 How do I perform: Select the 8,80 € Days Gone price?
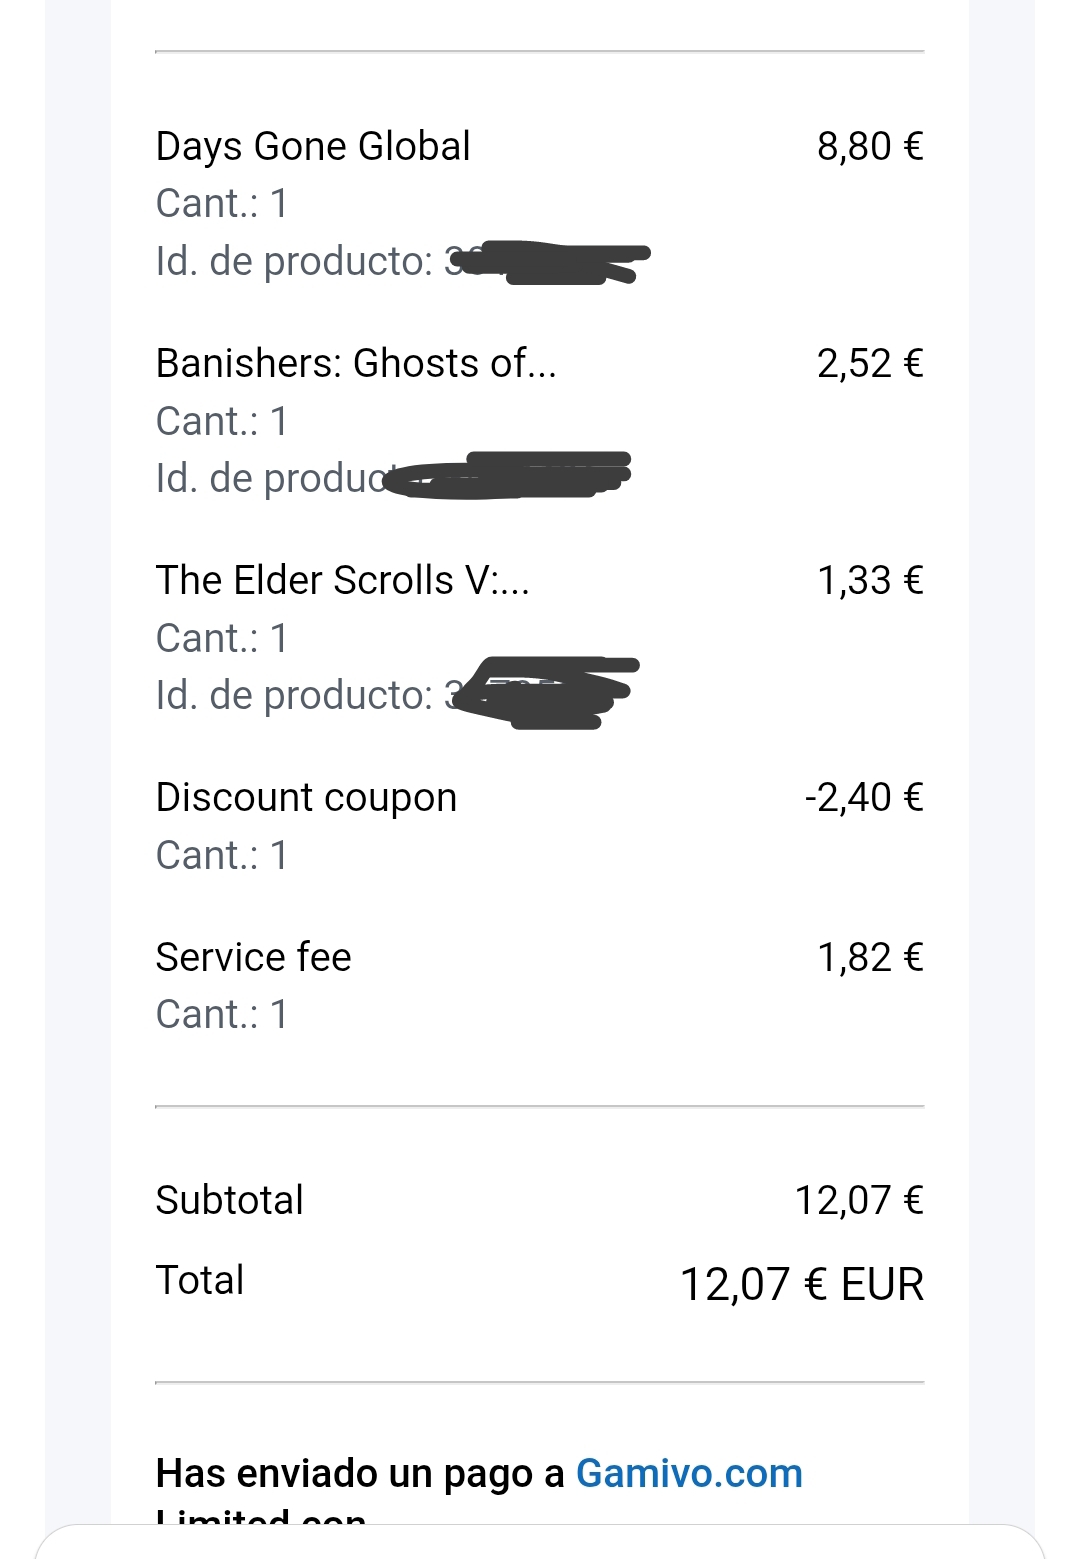coord(869,146)
